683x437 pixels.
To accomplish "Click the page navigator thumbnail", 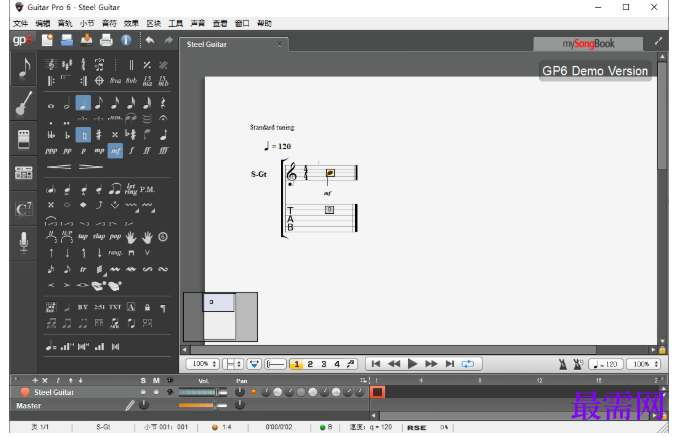I will 220,317.
